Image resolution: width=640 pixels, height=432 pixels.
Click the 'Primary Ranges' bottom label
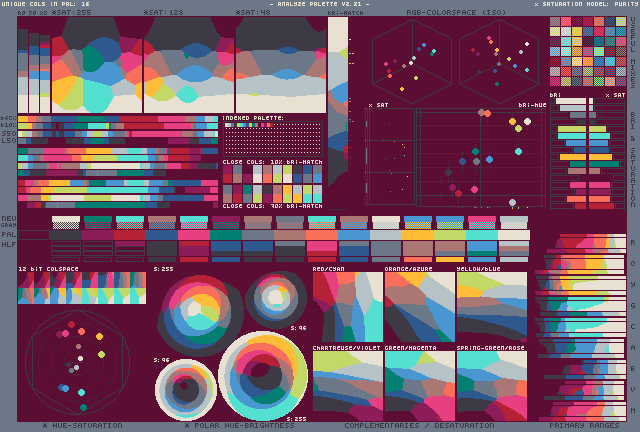click(584, 426)
